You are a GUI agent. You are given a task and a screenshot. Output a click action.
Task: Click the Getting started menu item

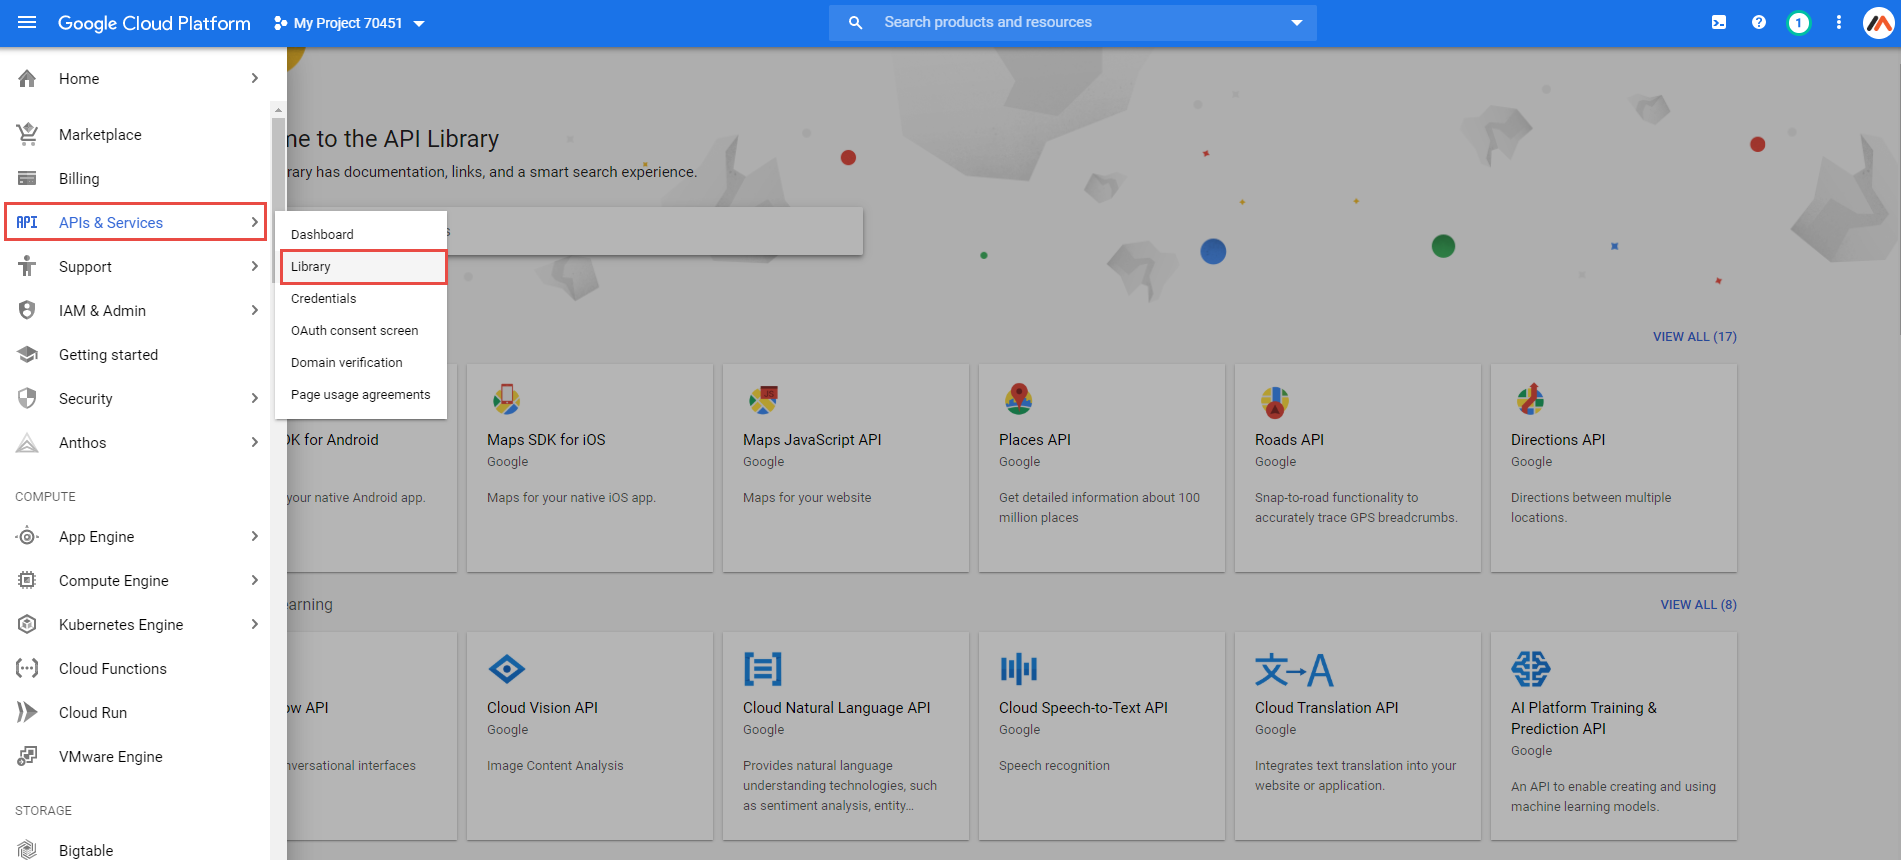click(x=136, y=354)
